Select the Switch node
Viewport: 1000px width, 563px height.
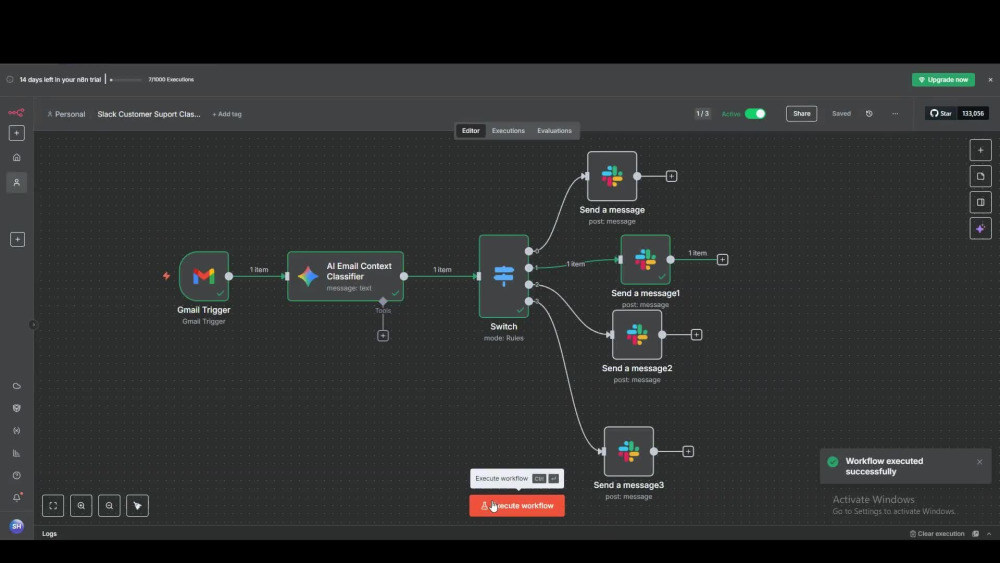pyautogui.click(x=504, y=275)
